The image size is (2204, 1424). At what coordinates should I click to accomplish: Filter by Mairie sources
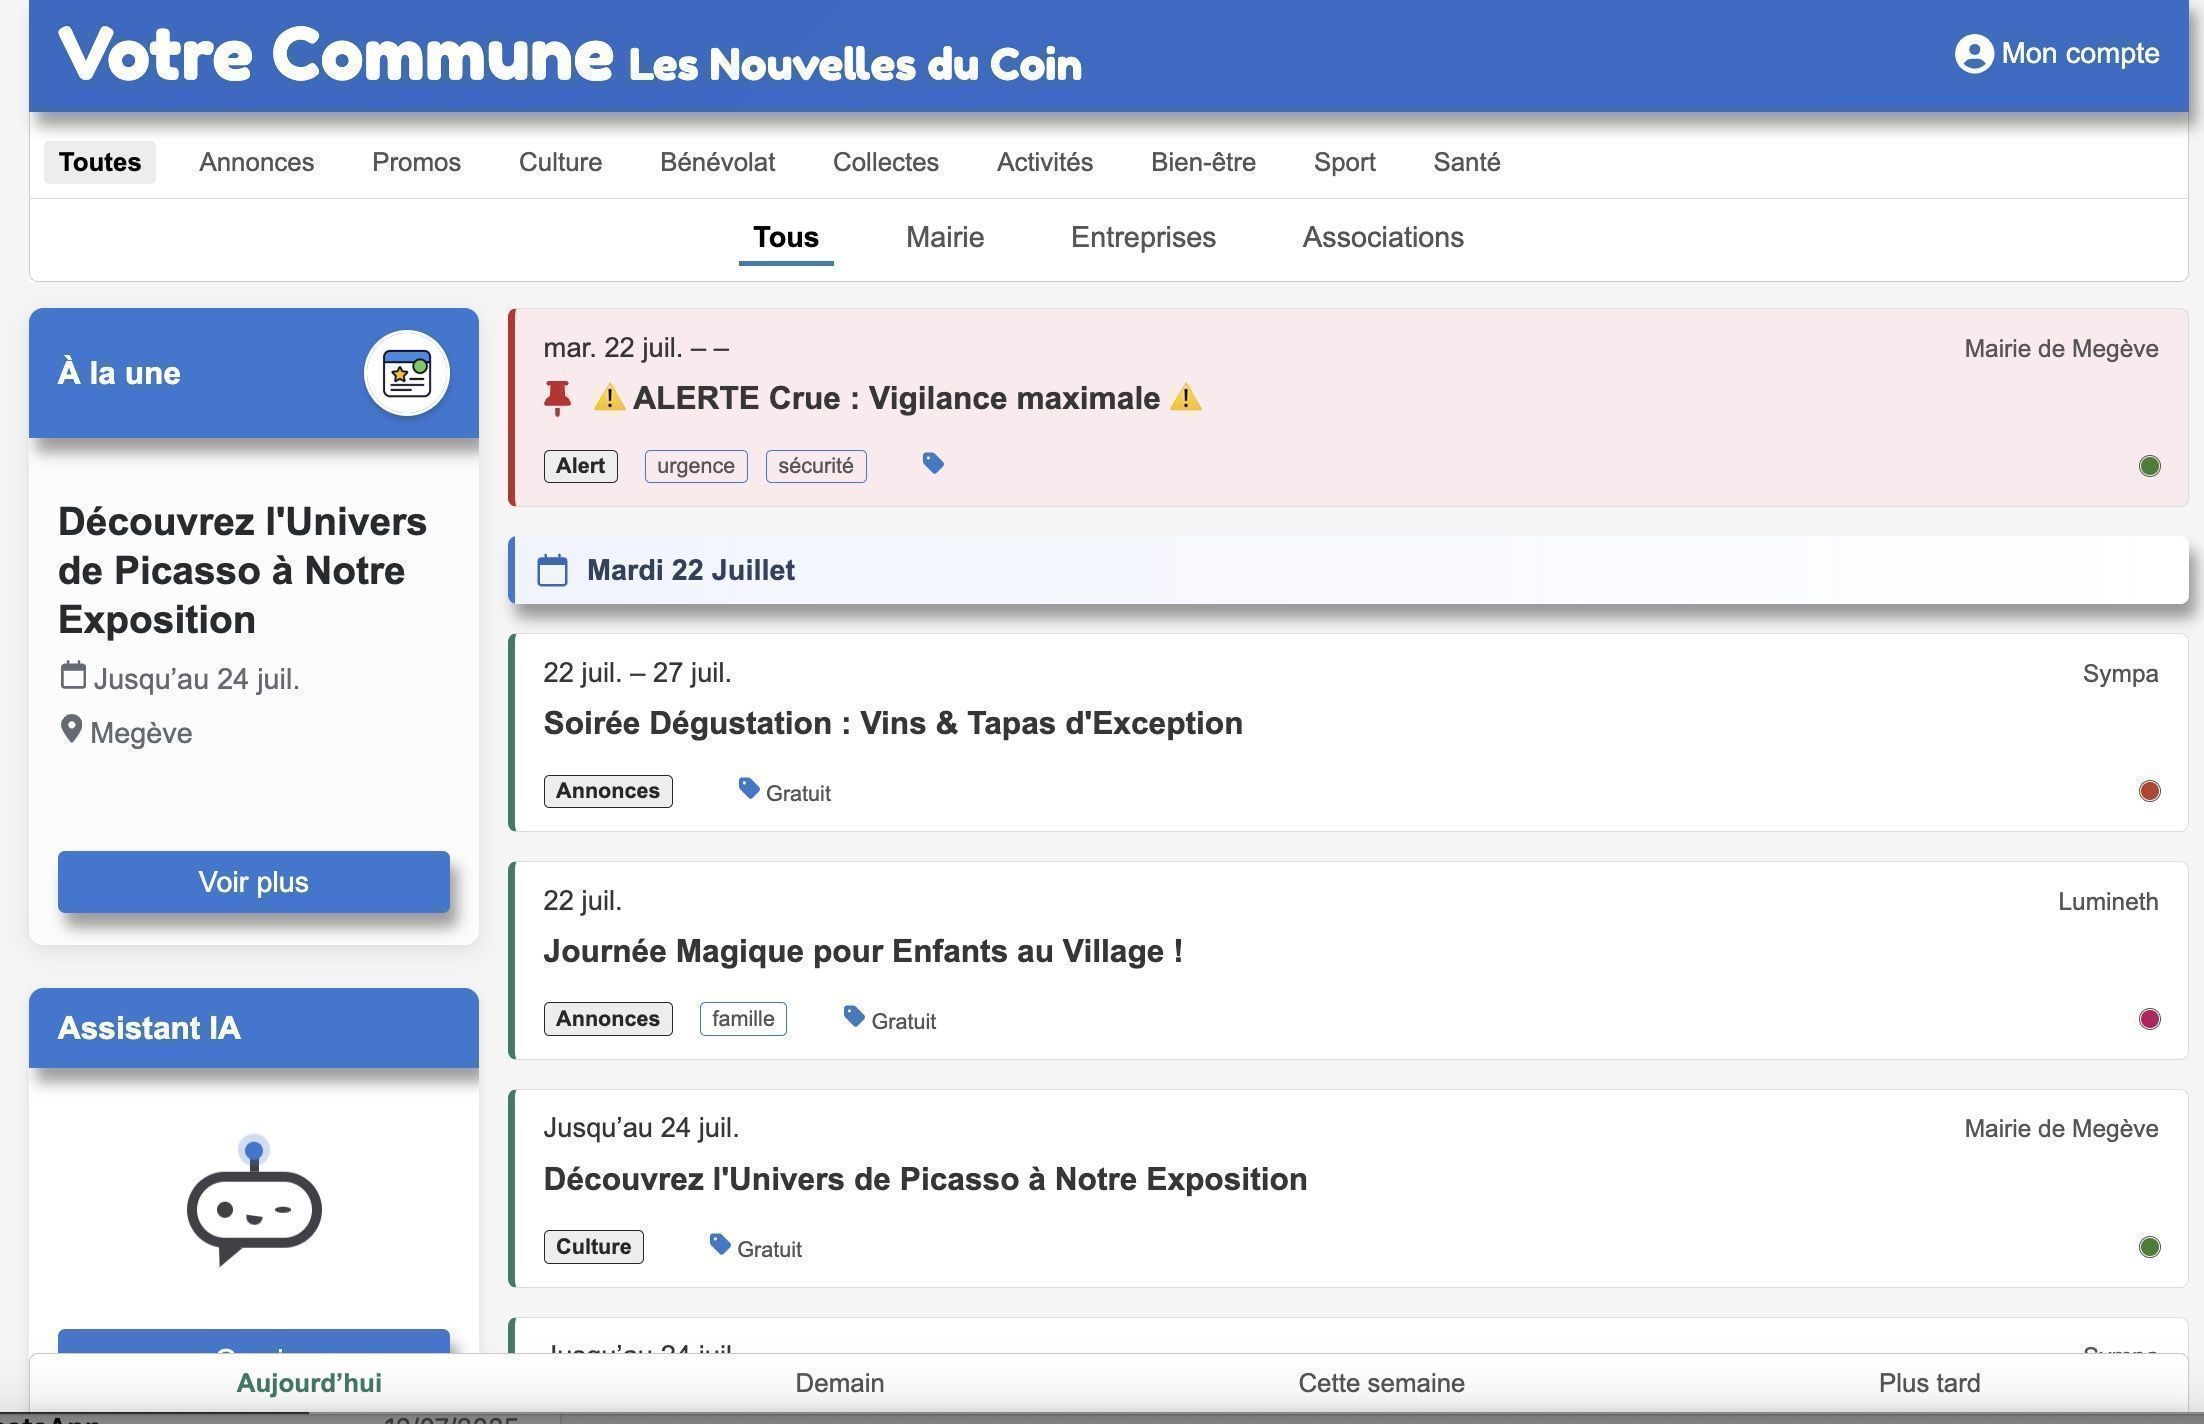(x=944, y=237)
